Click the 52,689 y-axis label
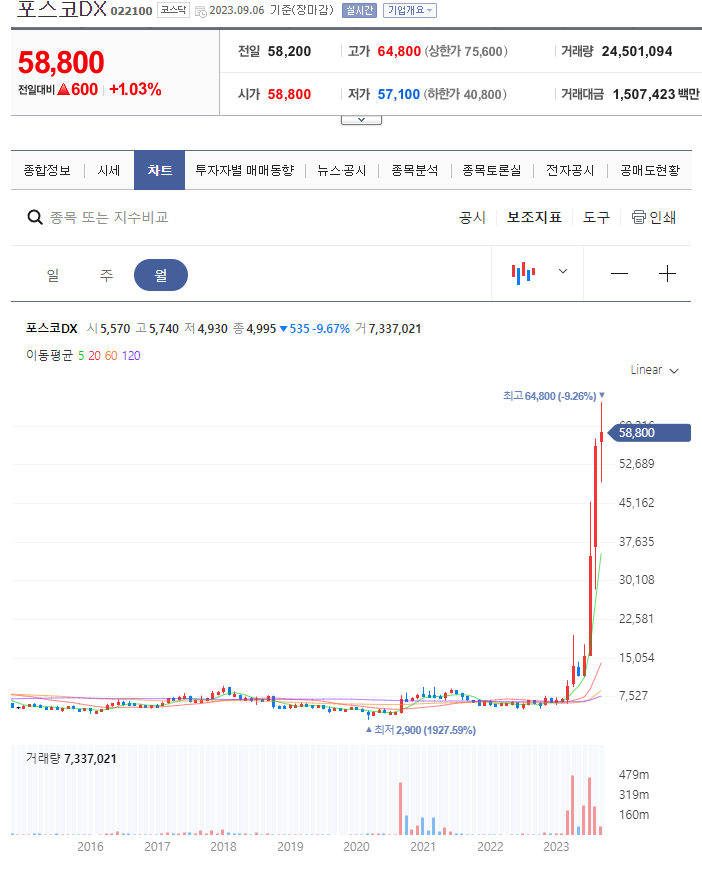This screenshot has height=877, width=702. (x=637, y=464)
